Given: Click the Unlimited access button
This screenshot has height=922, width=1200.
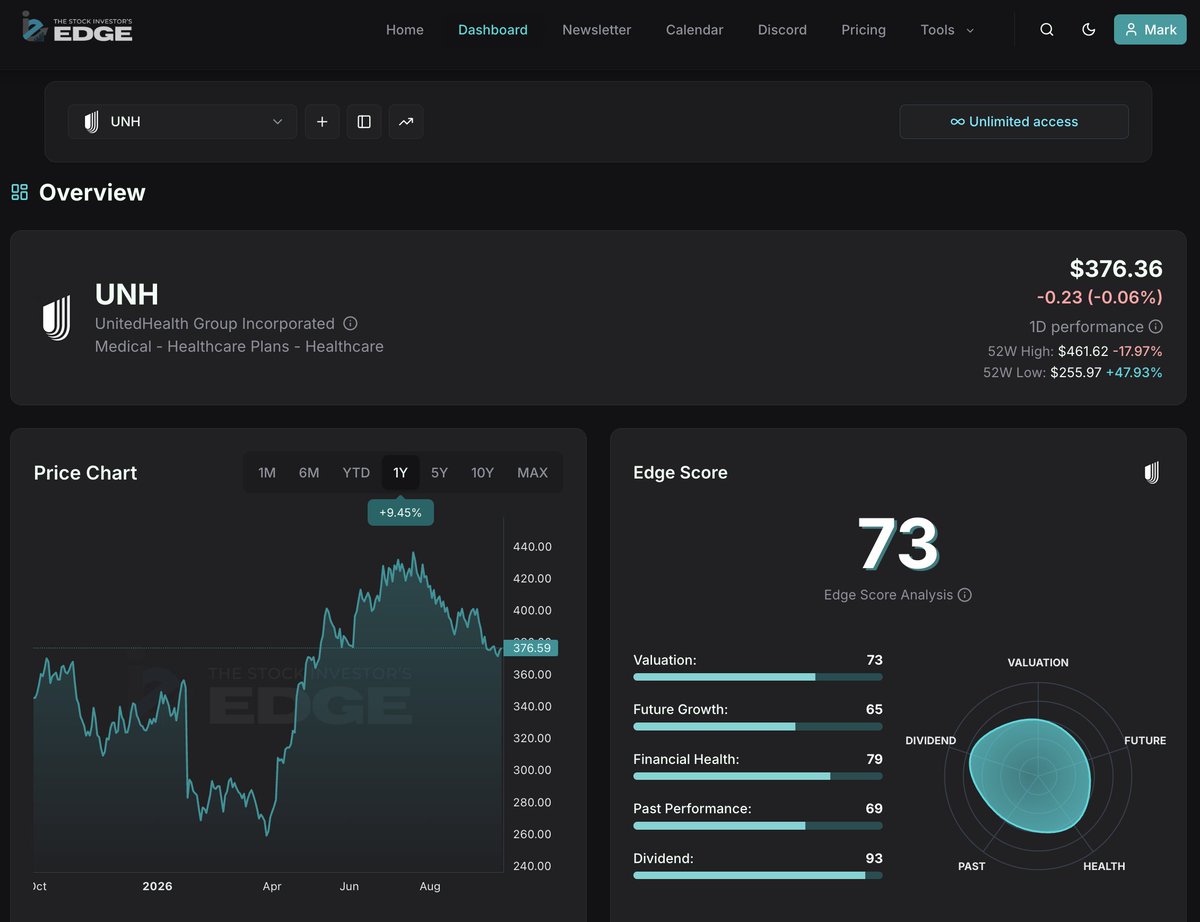Looking at the screenshot, I should coord(1014,122).
